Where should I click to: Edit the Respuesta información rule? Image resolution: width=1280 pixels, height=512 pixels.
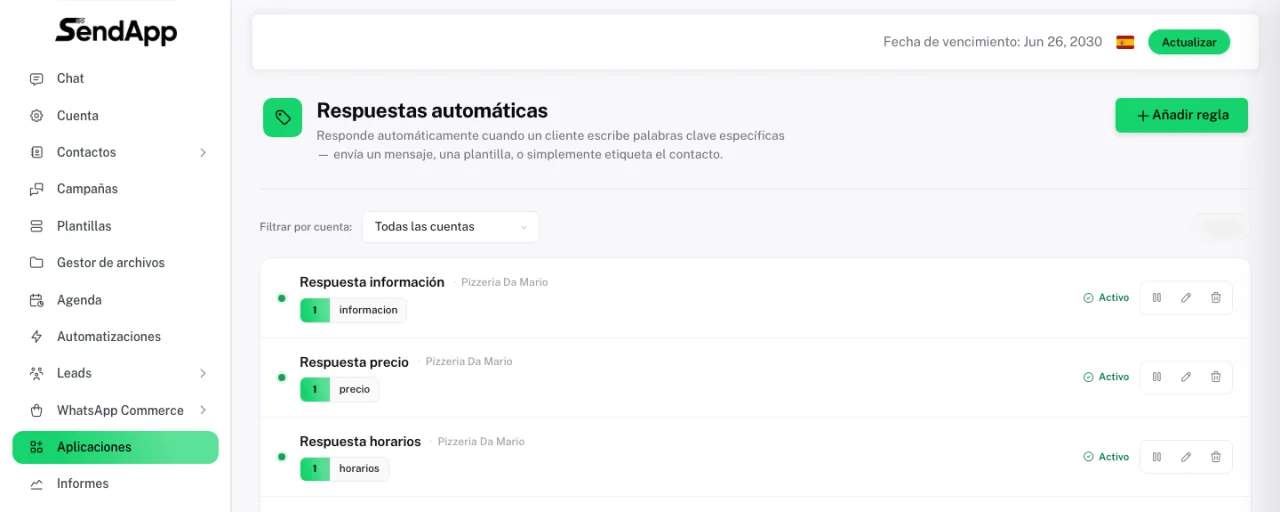(1186, 298)
